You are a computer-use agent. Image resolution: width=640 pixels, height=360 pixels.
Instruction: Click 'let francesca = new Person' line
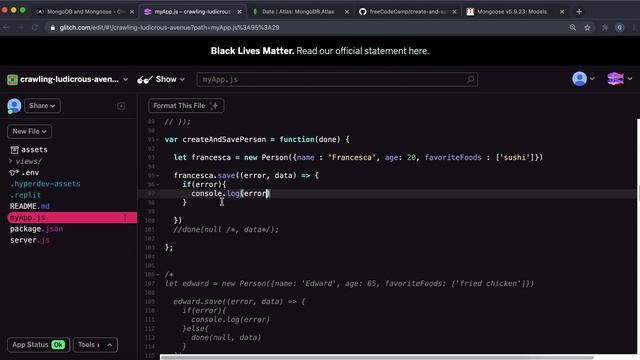click(358, 158)
